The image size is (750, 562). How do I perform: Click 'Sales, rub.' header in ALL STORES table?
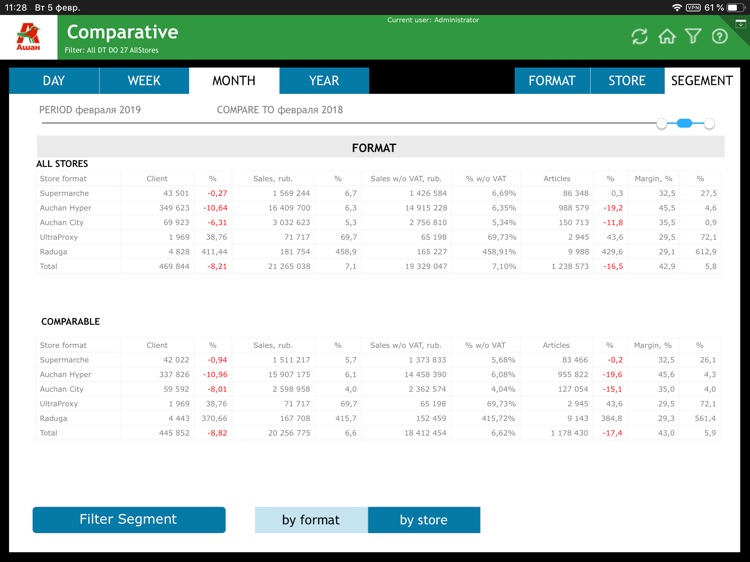click(x=273, y=178)
